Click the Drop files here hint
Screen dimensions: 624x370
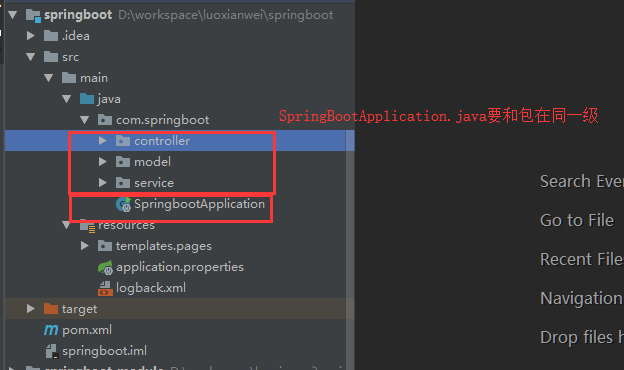582,337
